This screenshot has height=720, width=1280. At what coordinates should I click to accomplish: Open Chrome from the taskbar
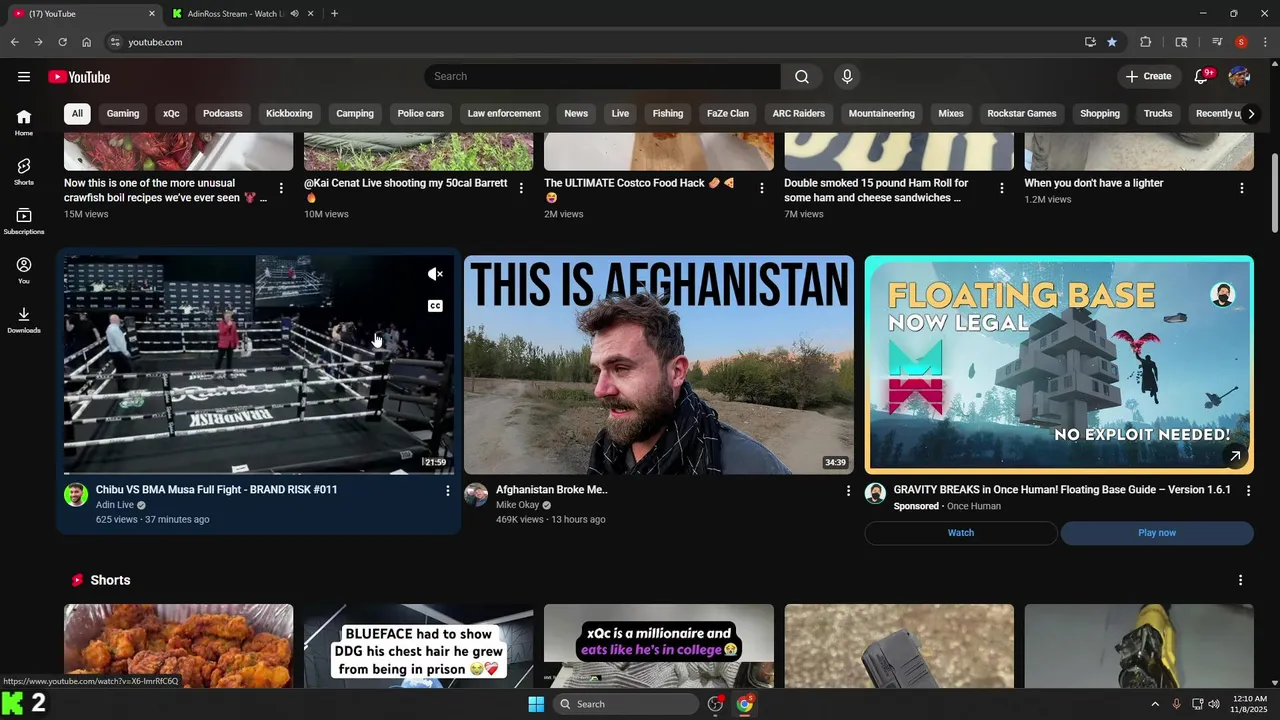pos(745,704)
